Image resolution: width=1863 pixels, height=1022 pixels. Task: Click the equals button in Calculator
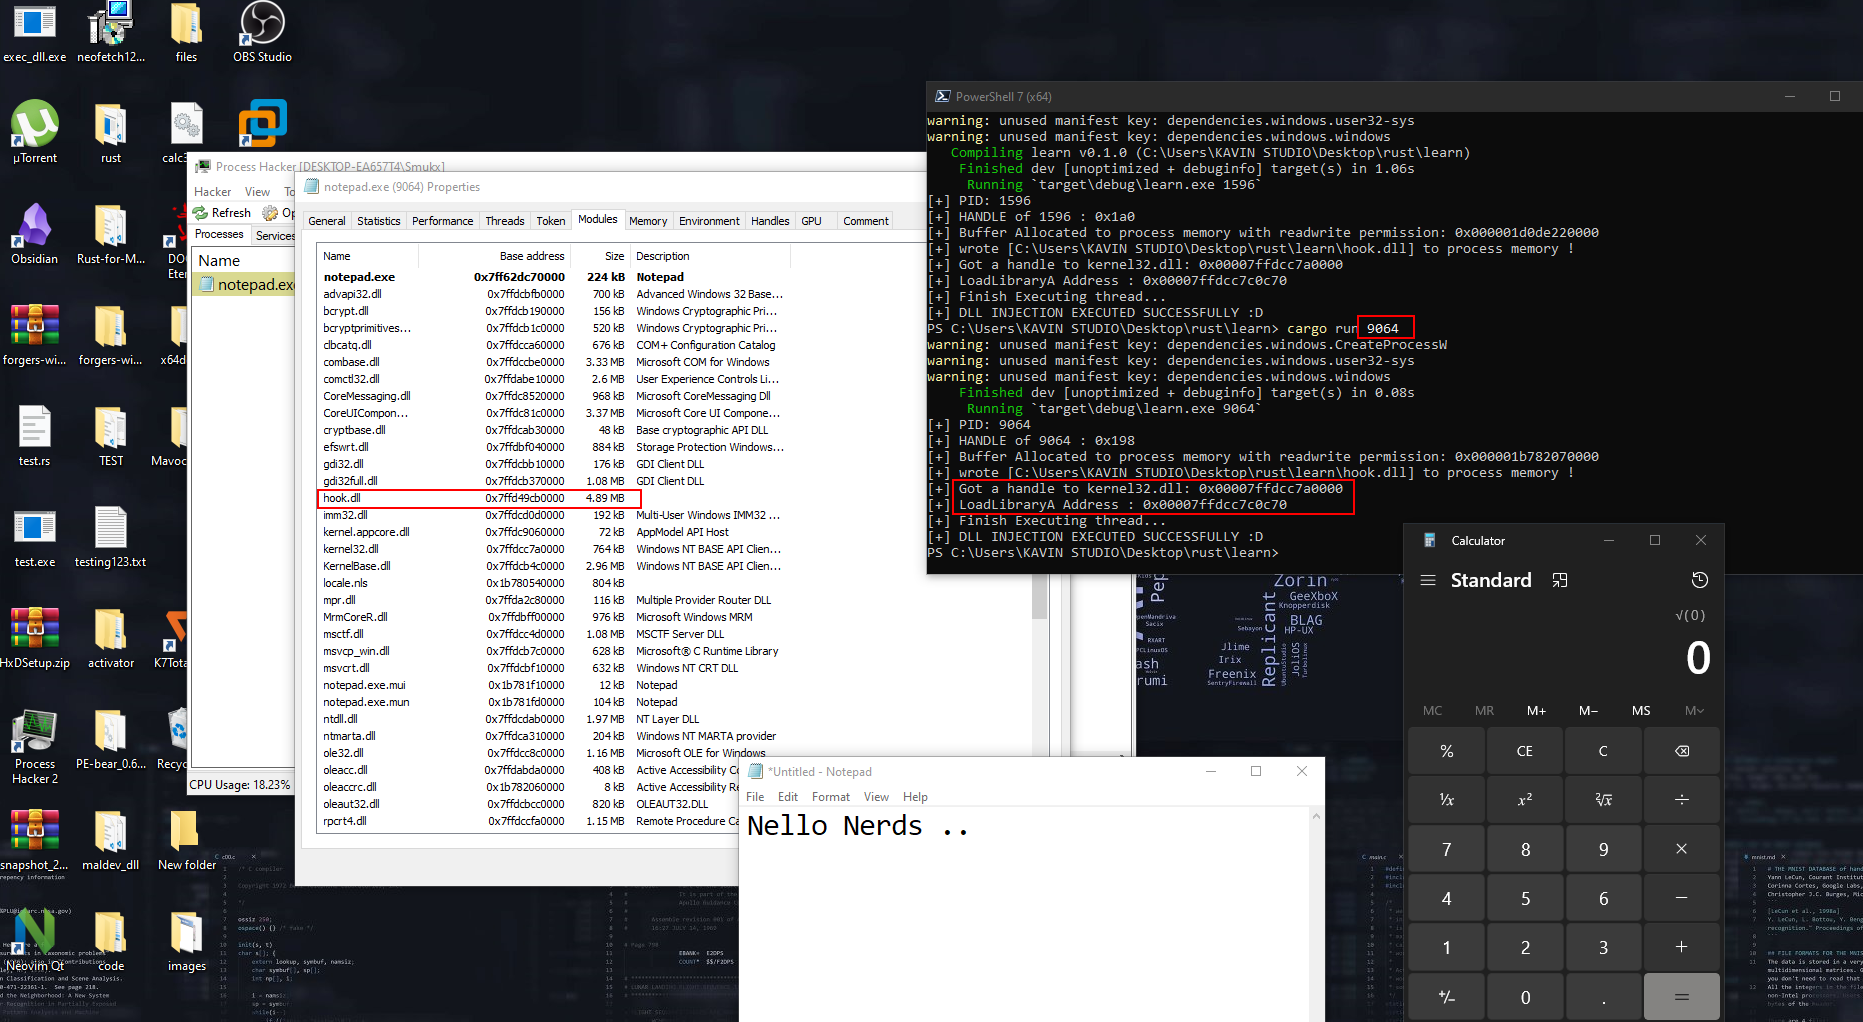1681,997
